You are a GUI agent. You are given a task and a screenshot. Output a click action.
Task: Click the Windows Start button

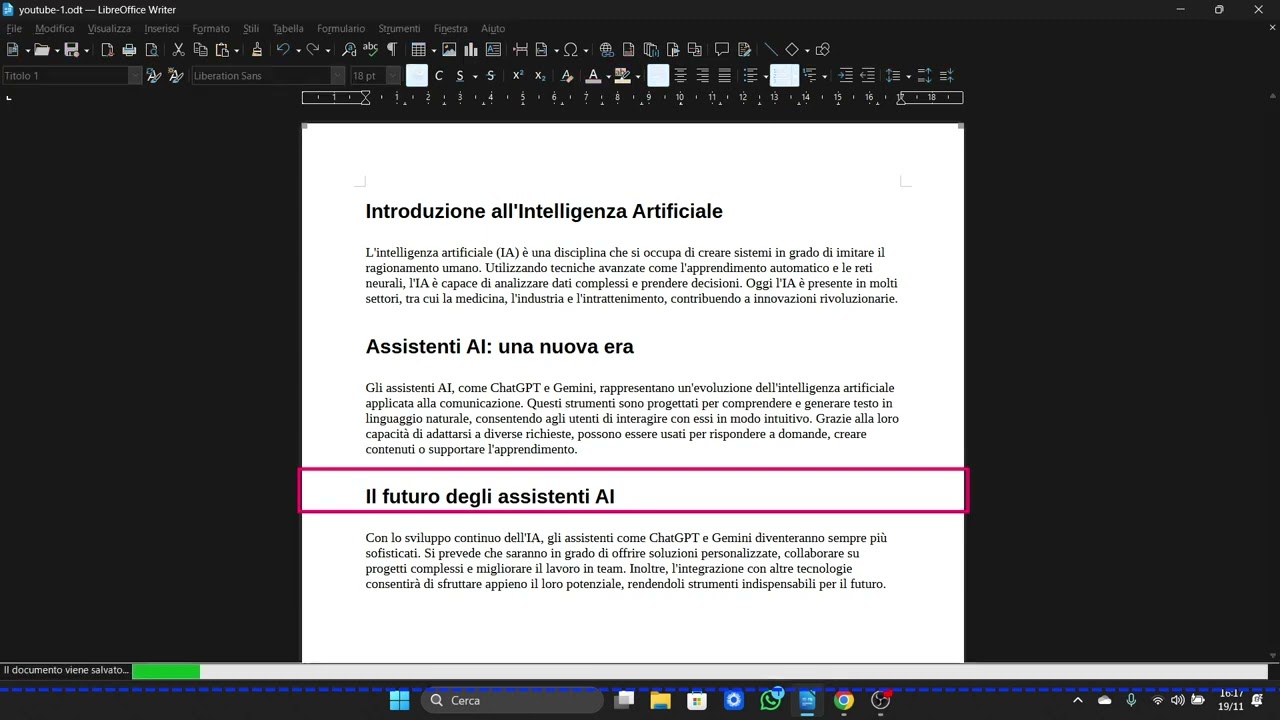[x=399, y=700]
